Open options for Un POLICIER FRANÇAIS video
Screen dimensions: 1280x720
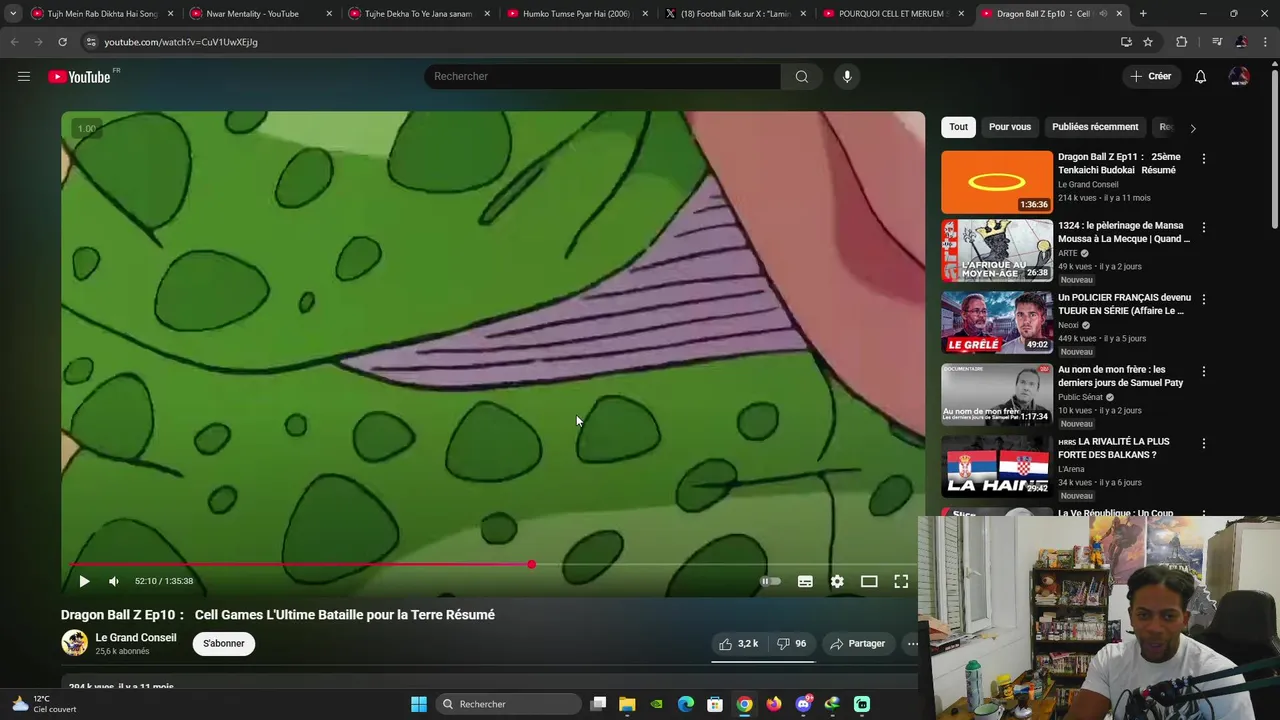pos(1204,299)
